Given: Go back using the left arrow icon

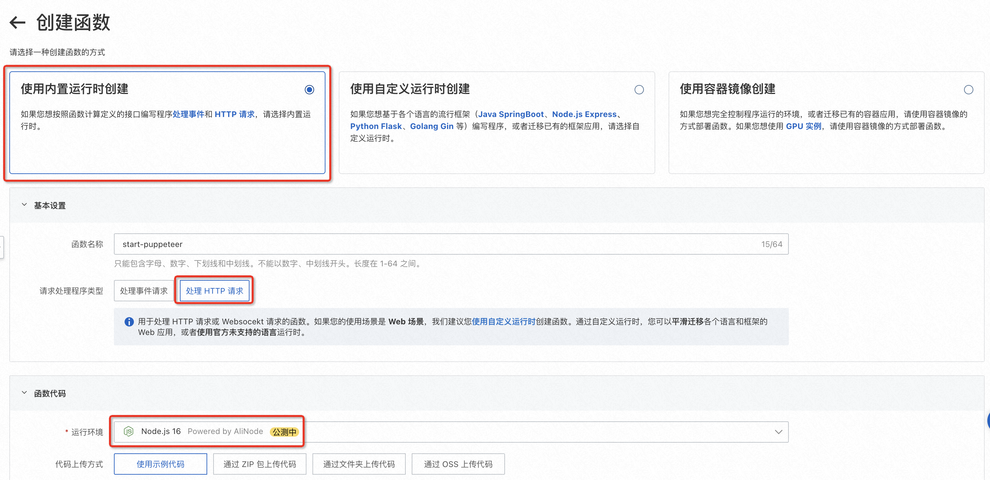Looking at the screenshot, I should click(17, 23).
